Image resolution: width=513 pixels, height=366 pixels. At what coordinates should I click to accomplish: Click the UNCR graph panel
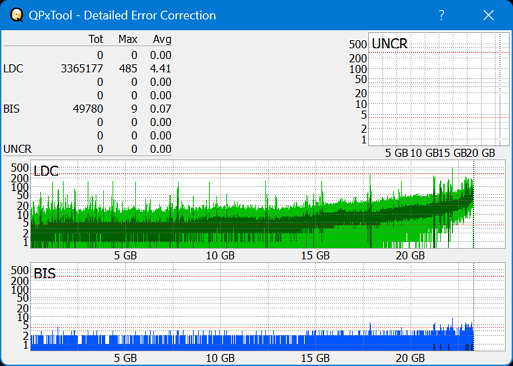(x=439, y=89)
